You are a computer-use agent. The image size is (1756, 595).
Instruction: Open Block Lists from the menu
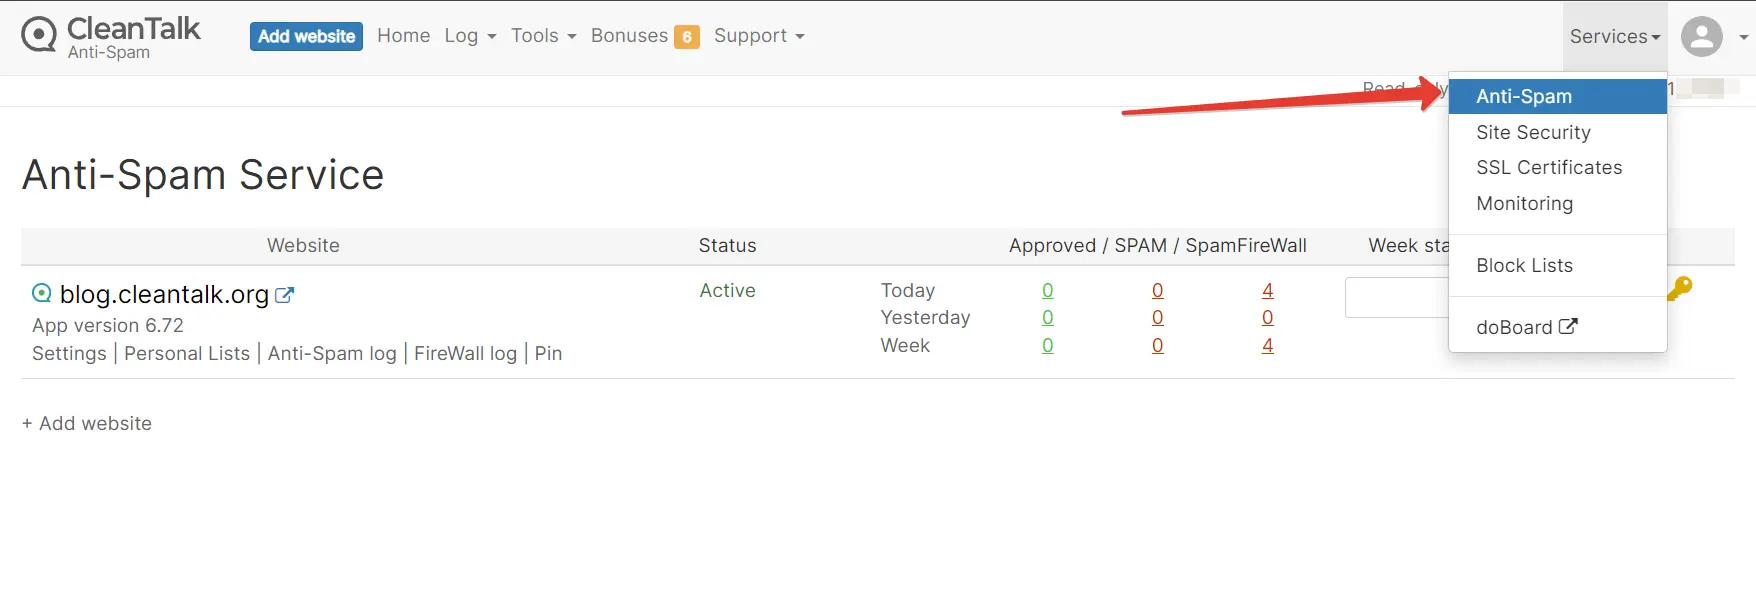tap(1524, 265)
